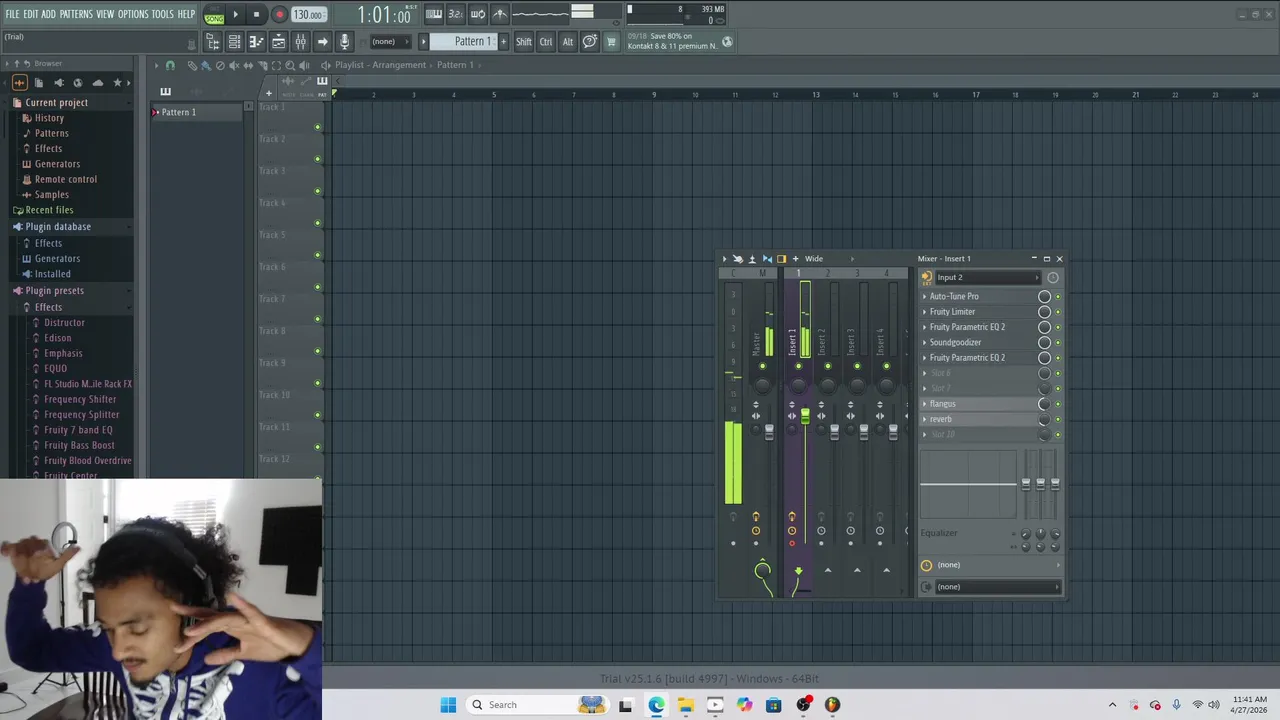This screenshot has width=1280, height=720.
Task: Toggle Soundgoodizer effect enable light
Action: [1057, 343]
